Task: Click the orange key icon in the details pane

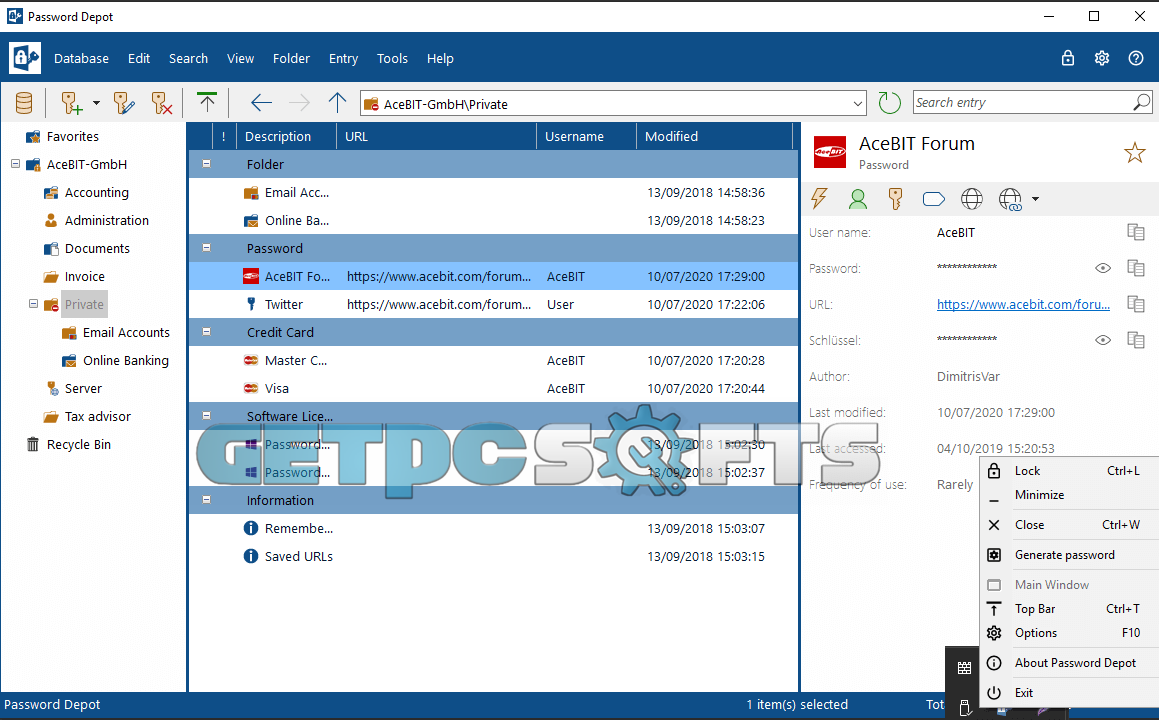Action: click(x=895, y=198)
